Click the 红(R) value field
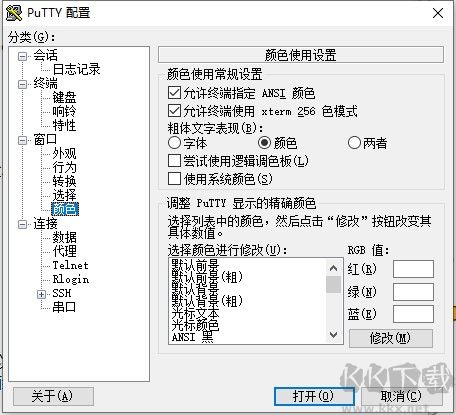The height and width of the screenshot is (415, 456). point(413,269)
